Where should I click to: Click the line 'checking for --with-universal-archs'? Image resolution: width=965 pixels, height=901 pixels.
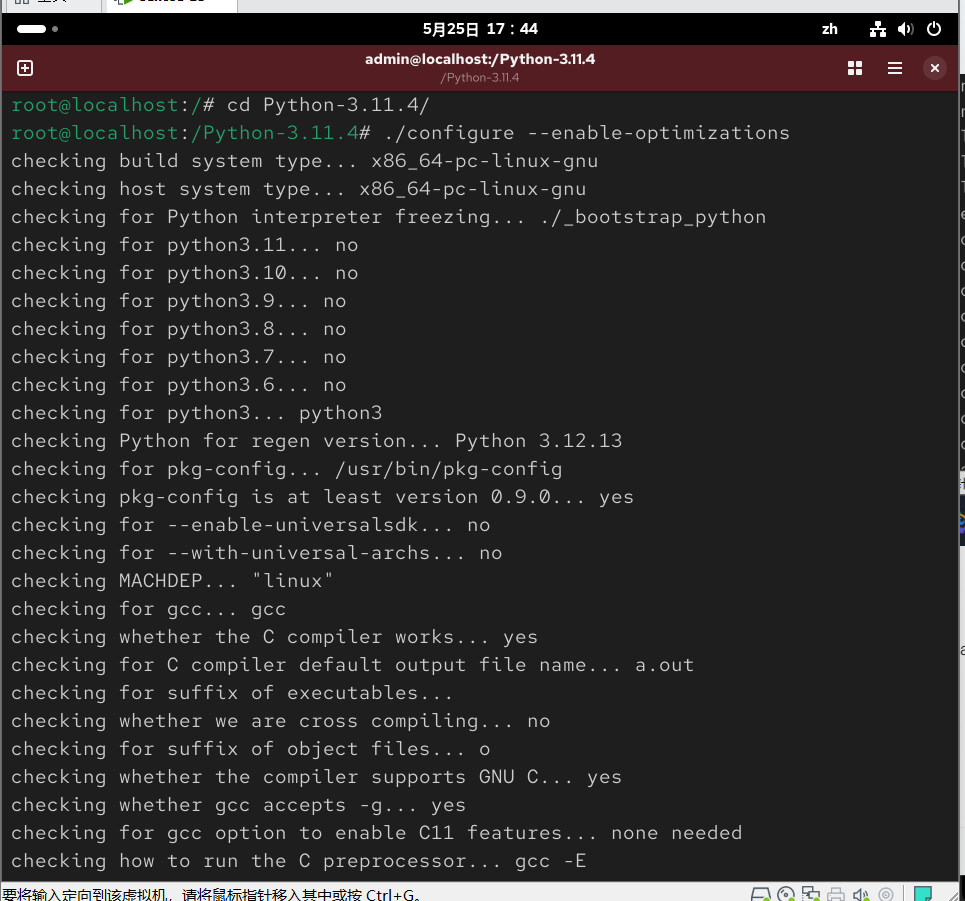tap(257, 553)
